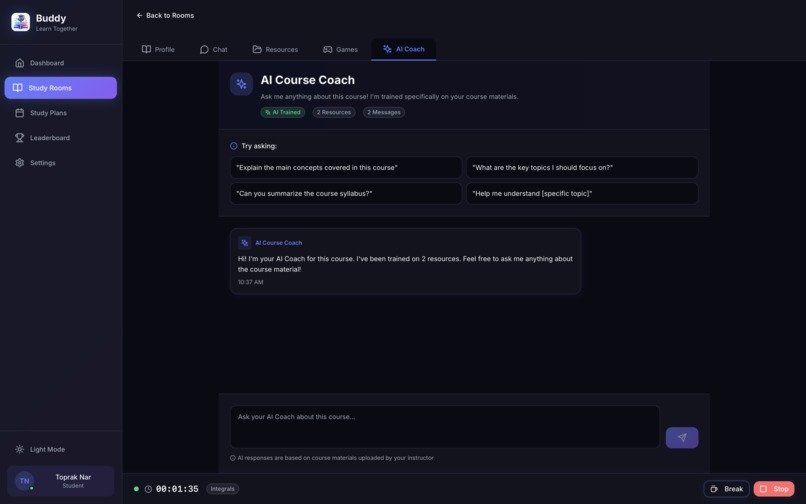Open Study Plans page
Screen dimensions: 806x504
coord(61,113)
